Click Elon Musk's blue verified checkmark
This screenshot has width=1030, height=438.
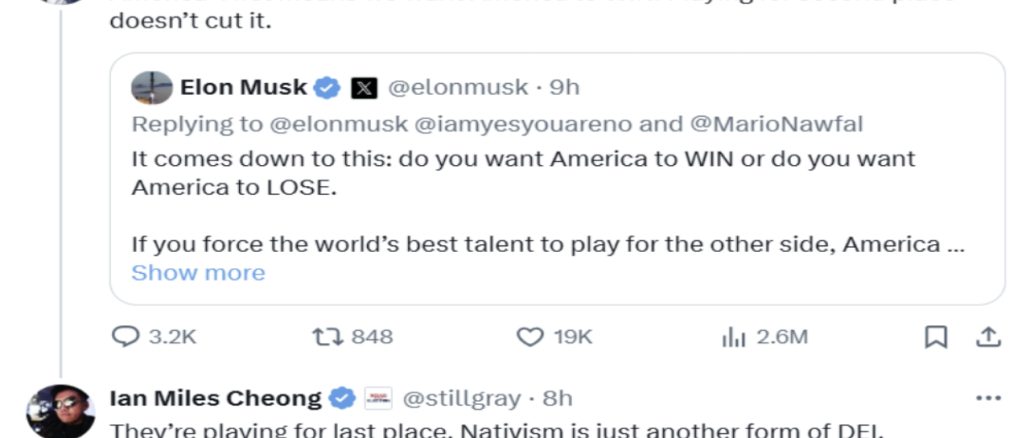coord(328,88)
